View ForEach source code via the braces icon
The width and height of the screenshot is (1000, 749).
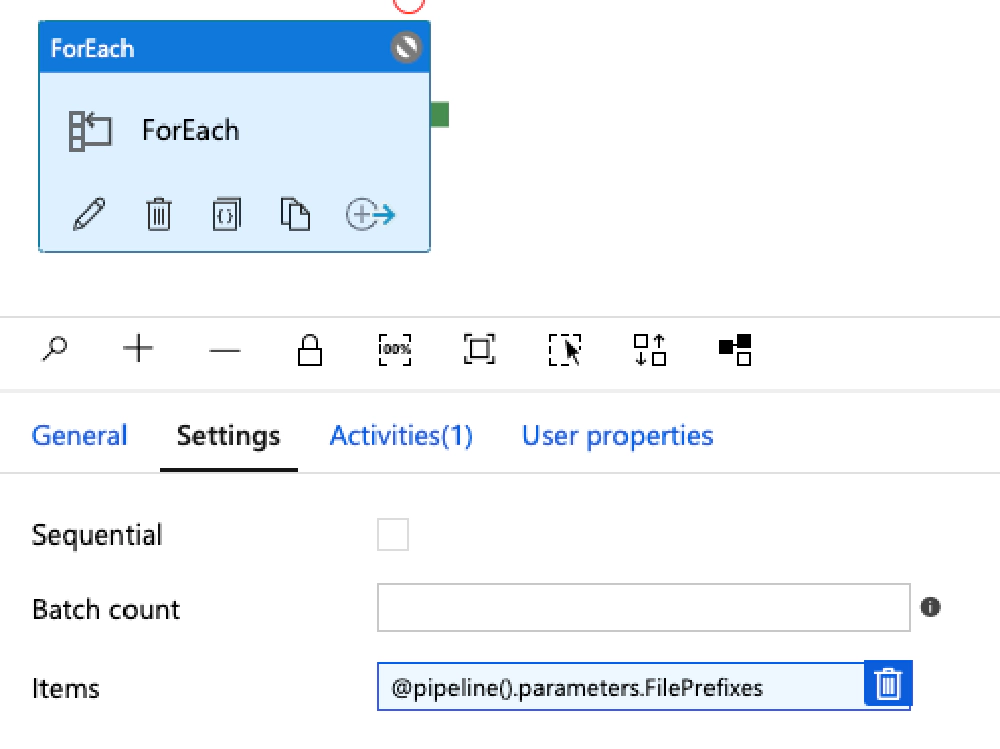[x=226, y=213]
